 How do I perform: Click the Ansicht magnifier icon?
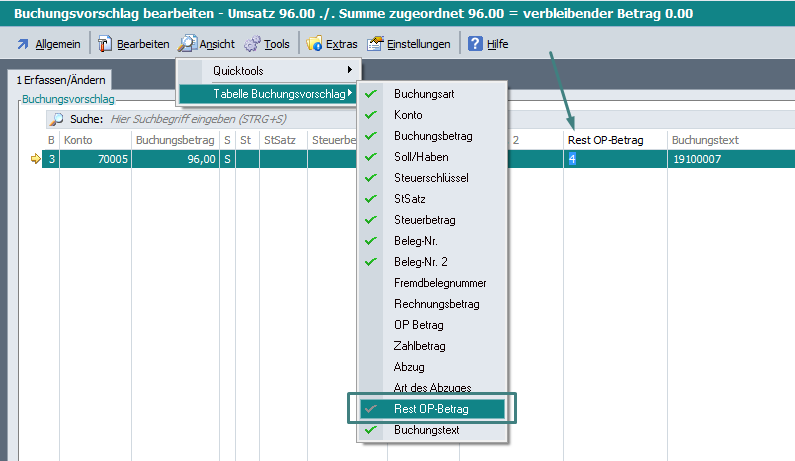click(x=187, y=44)
